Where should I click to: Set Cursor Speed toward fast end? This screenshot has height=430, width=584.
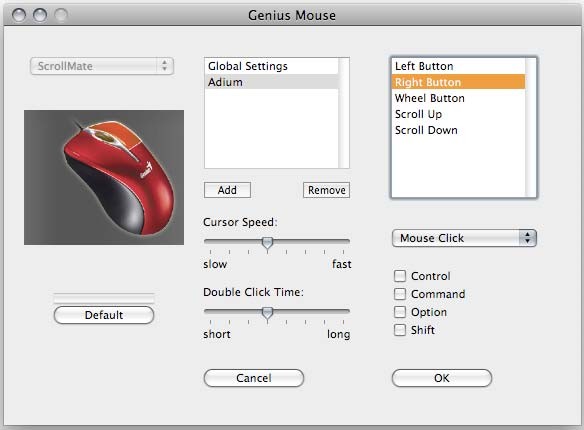pos(343,241)
